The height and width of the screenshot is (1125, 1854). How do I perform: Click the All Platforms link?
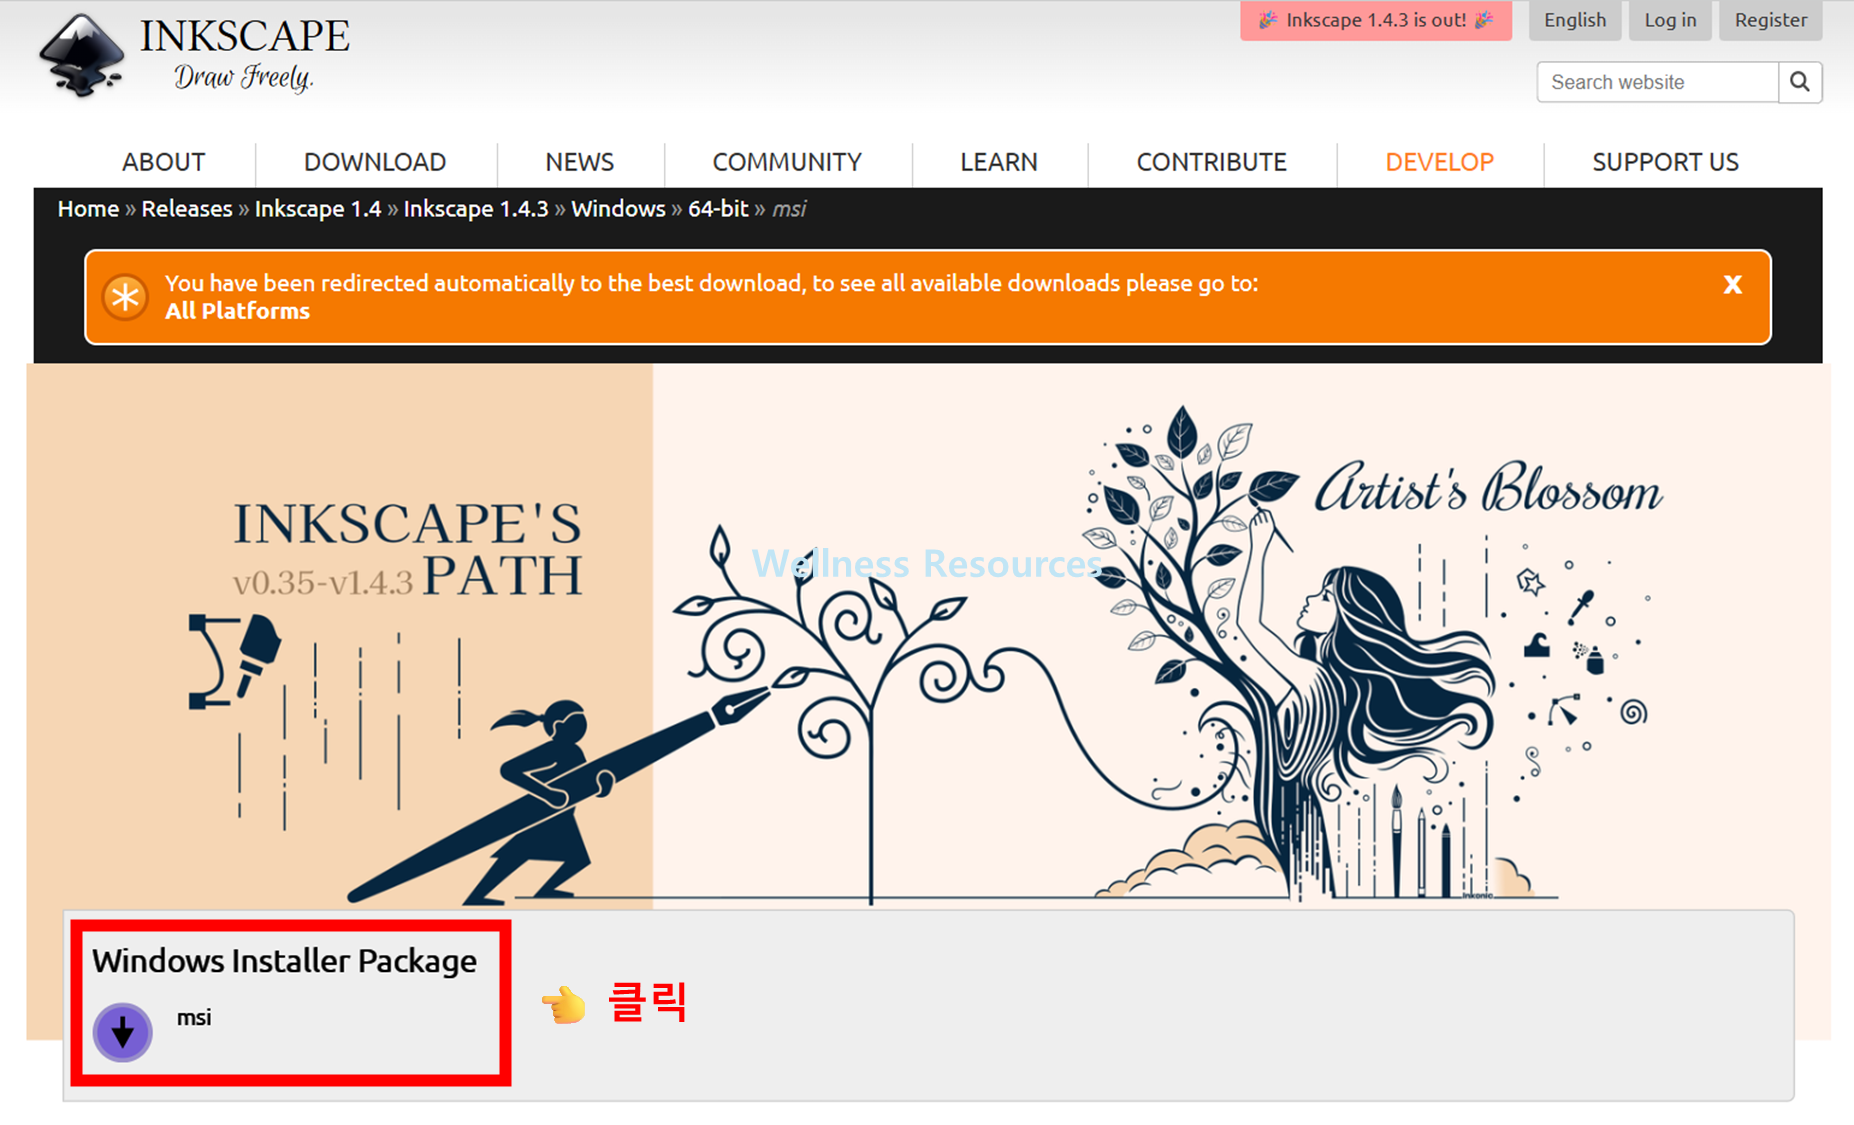tap(237, 311)
